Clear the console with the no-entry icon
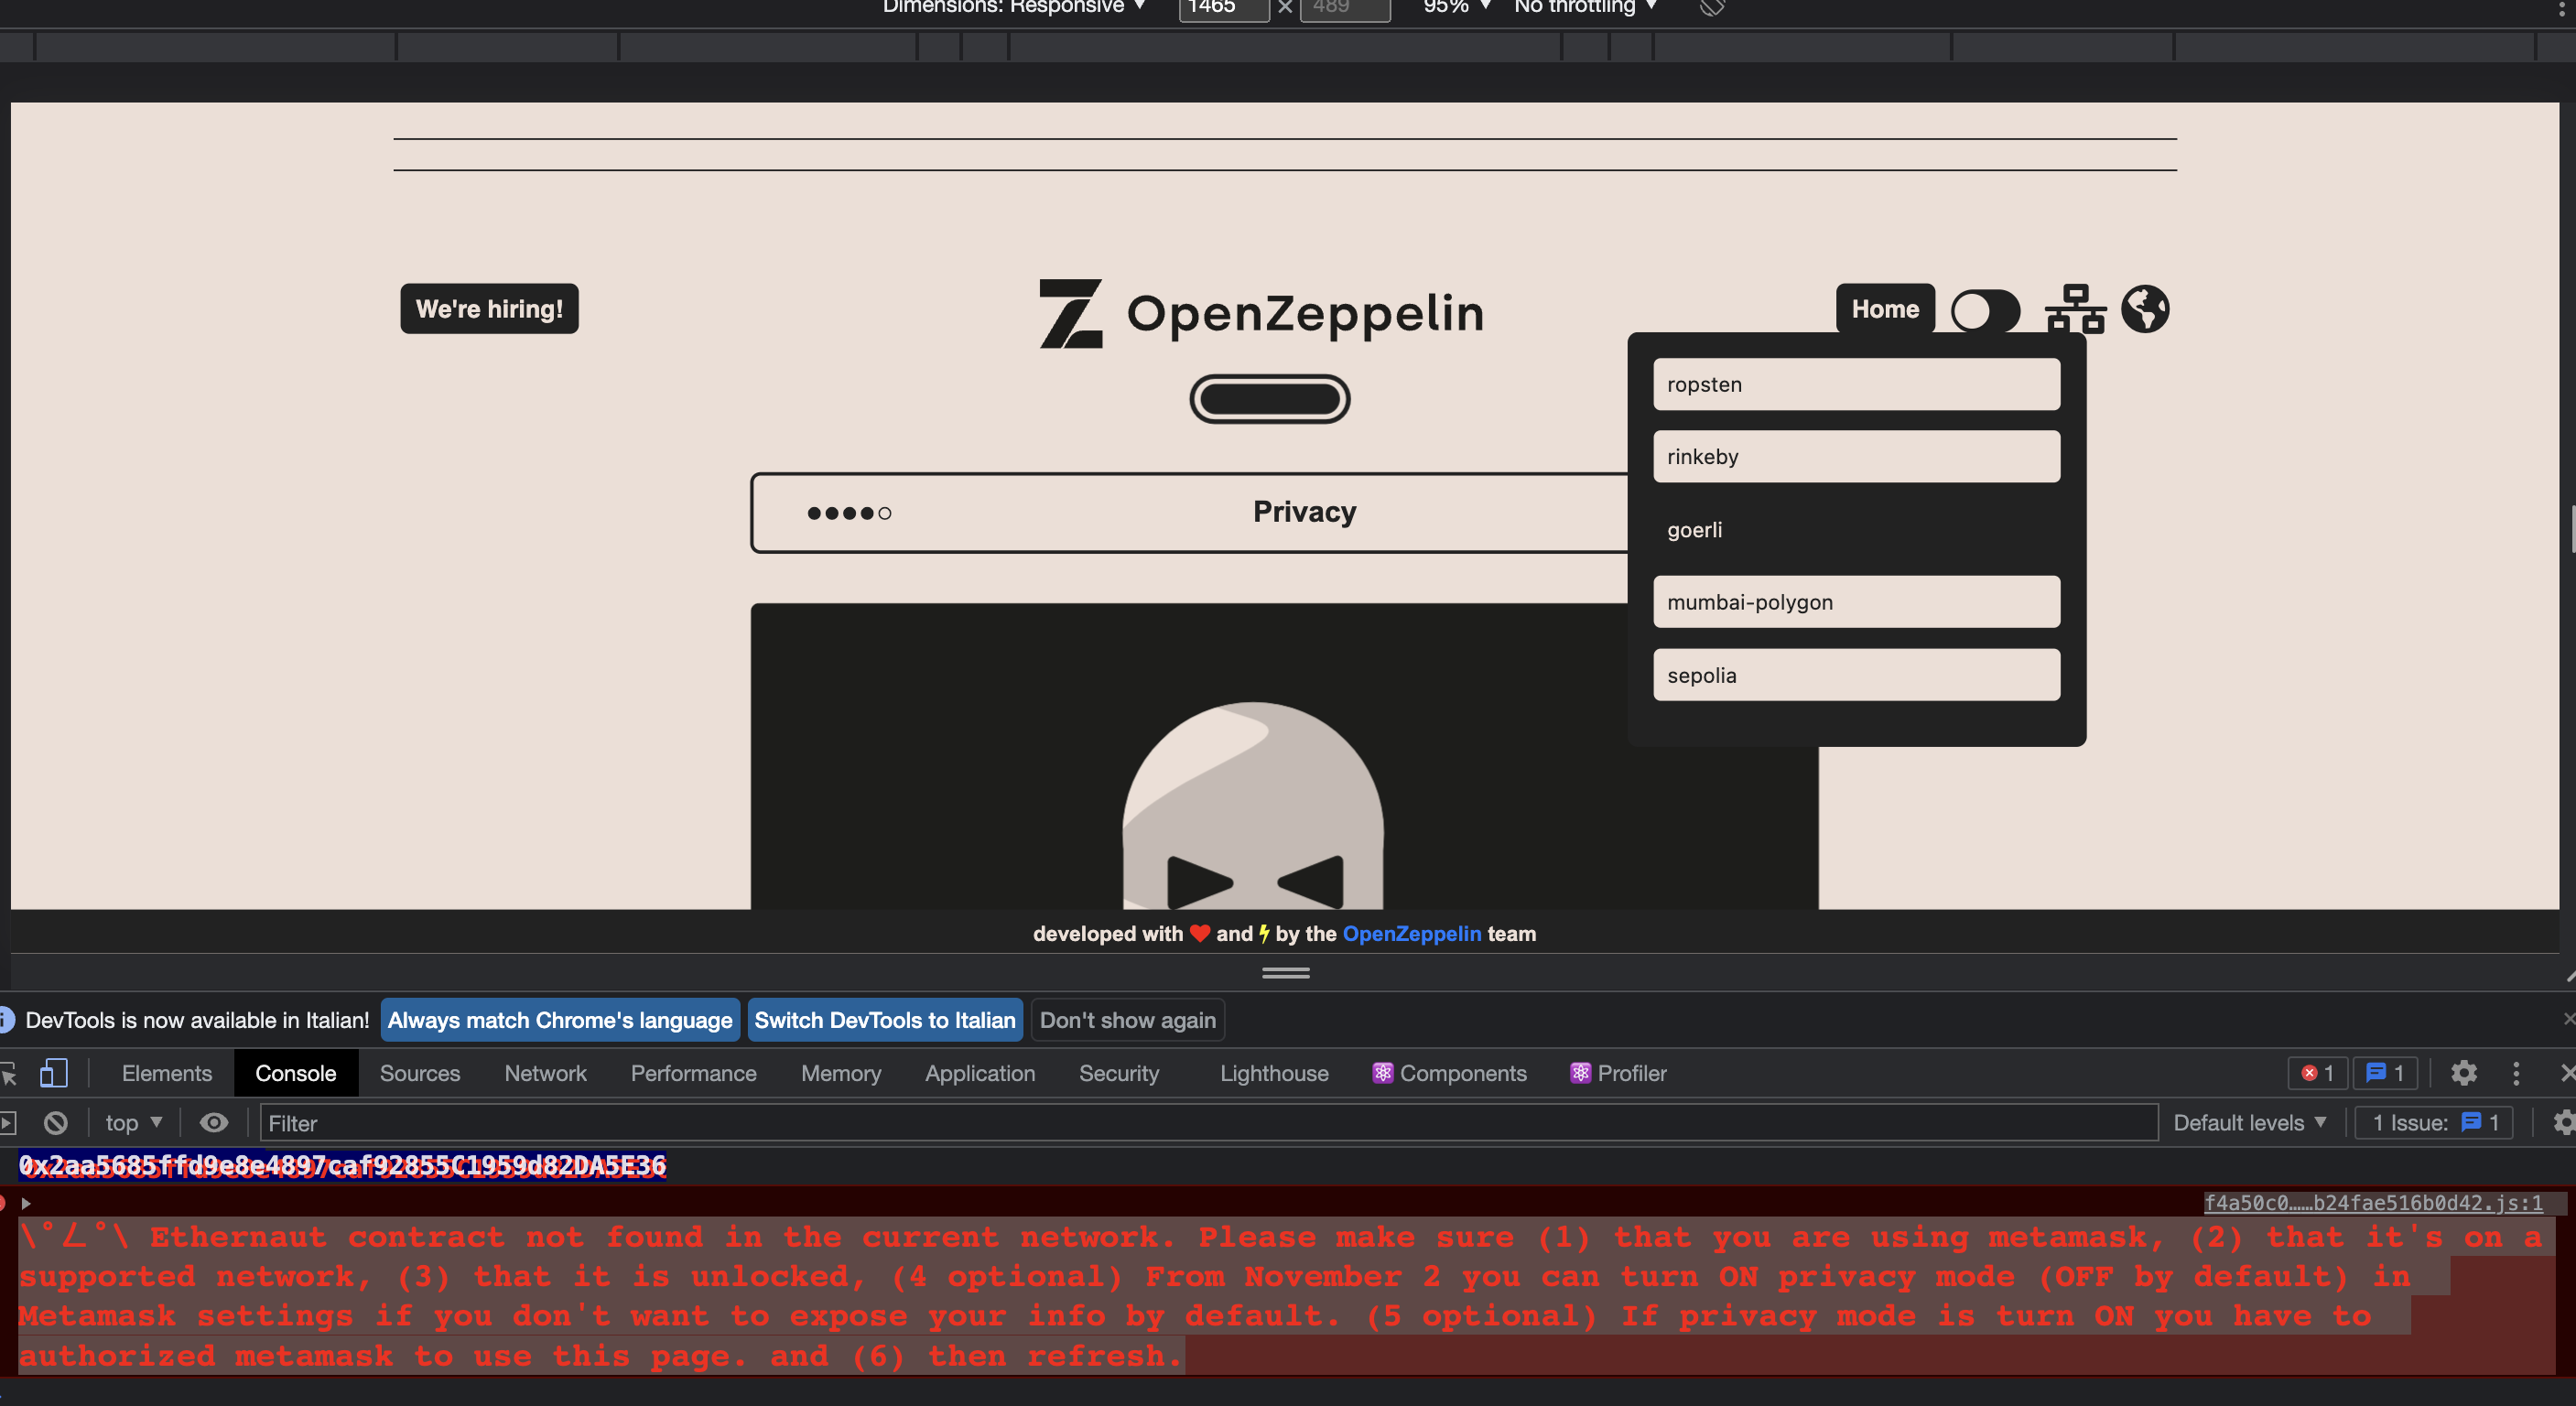Viewport: 2576px width, 1406px height. tap(55, 1122)
